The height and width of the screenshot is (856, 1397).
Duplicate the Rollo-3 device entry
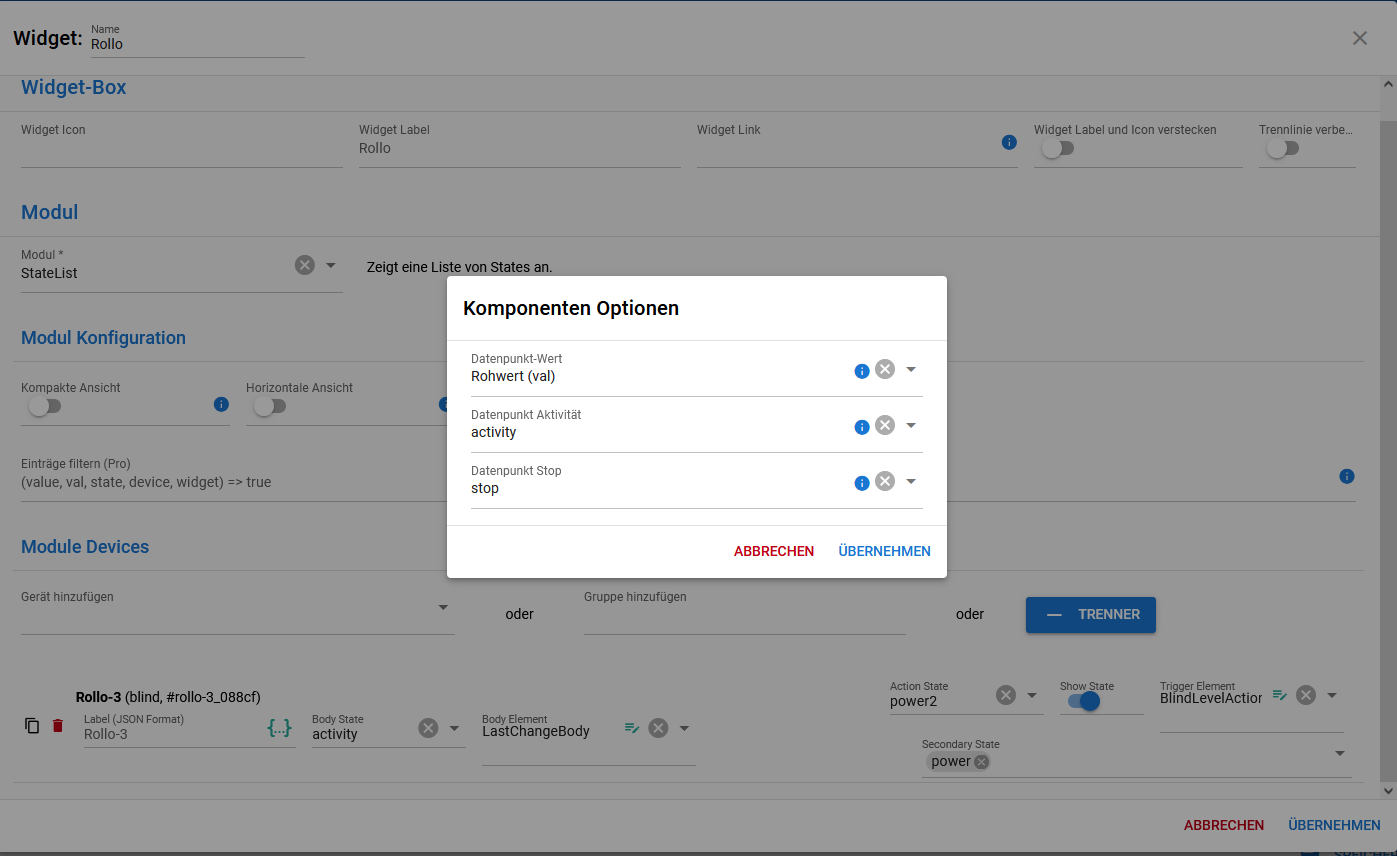32,726
